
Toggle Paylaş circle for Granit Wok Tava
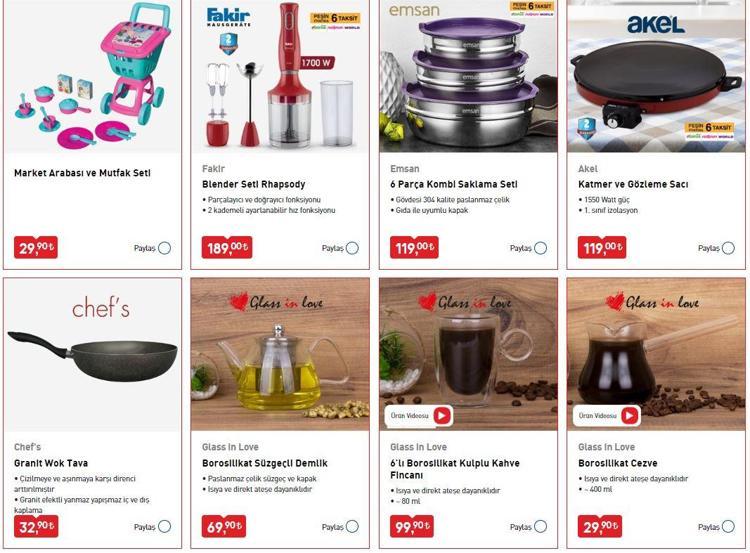tap(165, 526)
